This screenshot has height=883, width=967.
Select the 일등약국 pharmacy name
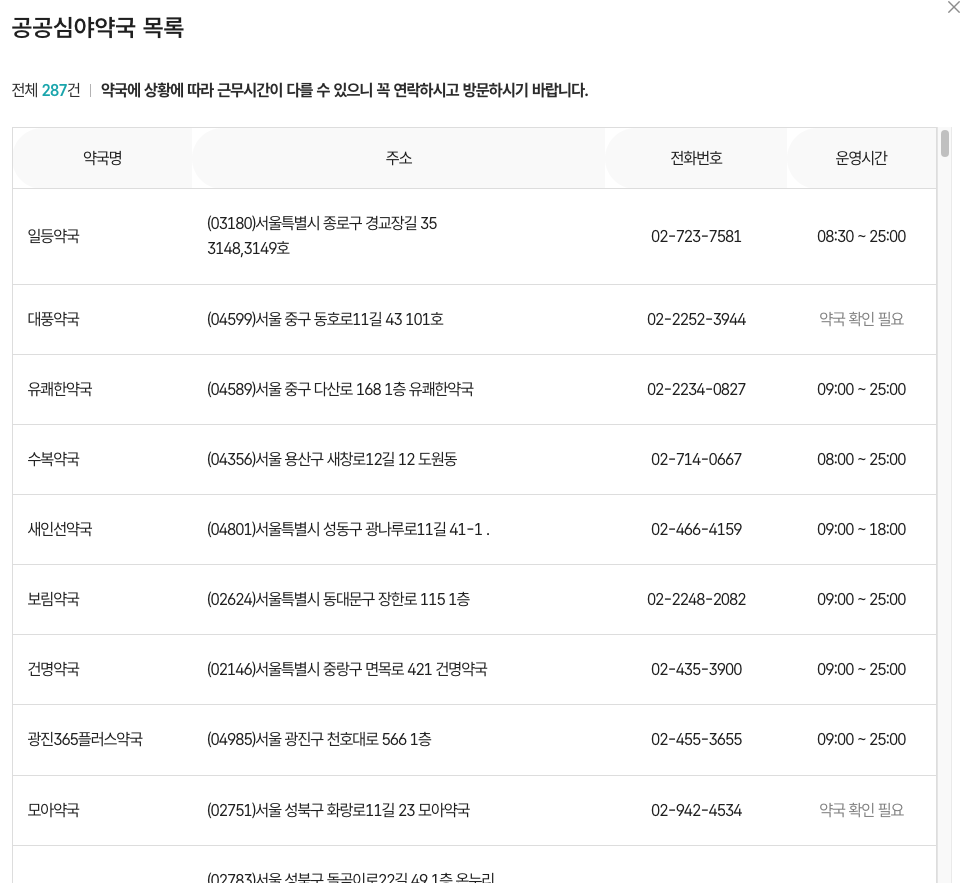(54, 237)
